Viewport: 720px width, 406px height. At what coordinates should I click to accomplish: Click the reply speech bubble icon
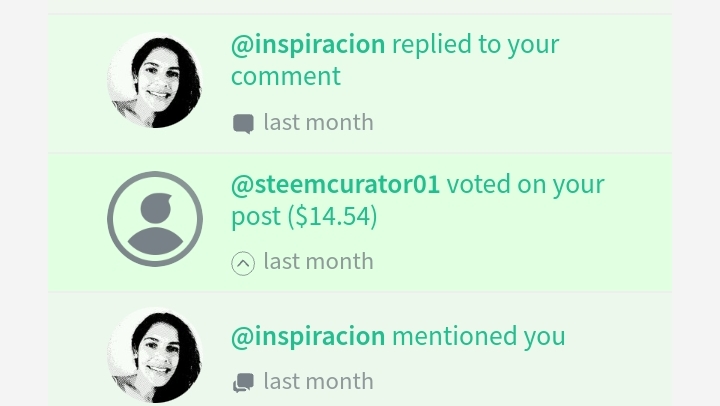click(x=243, y=124)
